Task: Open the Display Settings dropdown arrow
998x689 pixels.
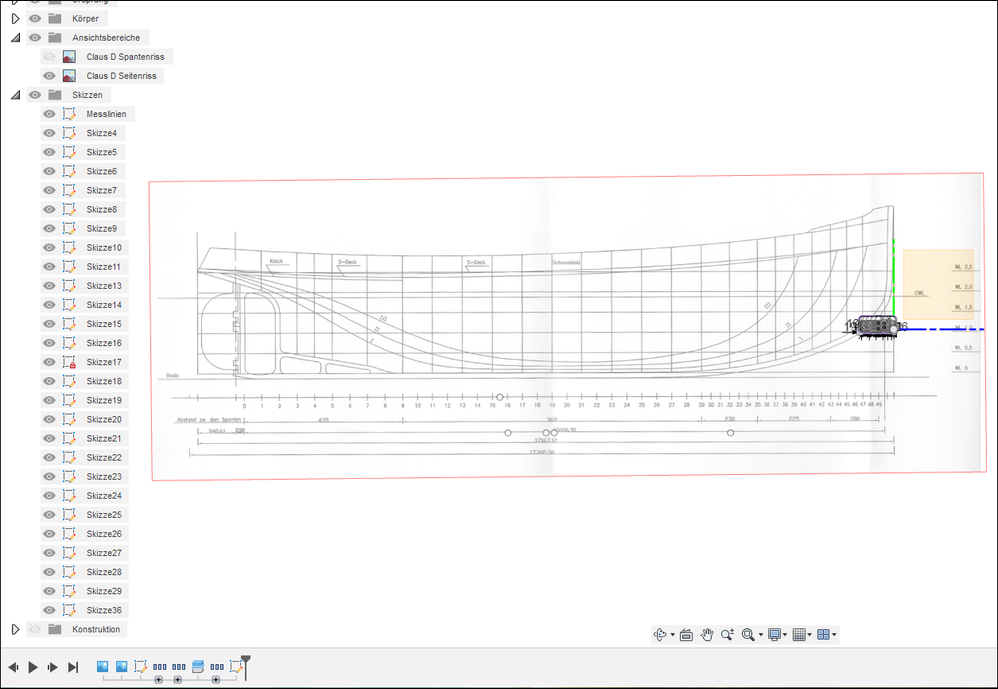Action: [x=785, y=635]
